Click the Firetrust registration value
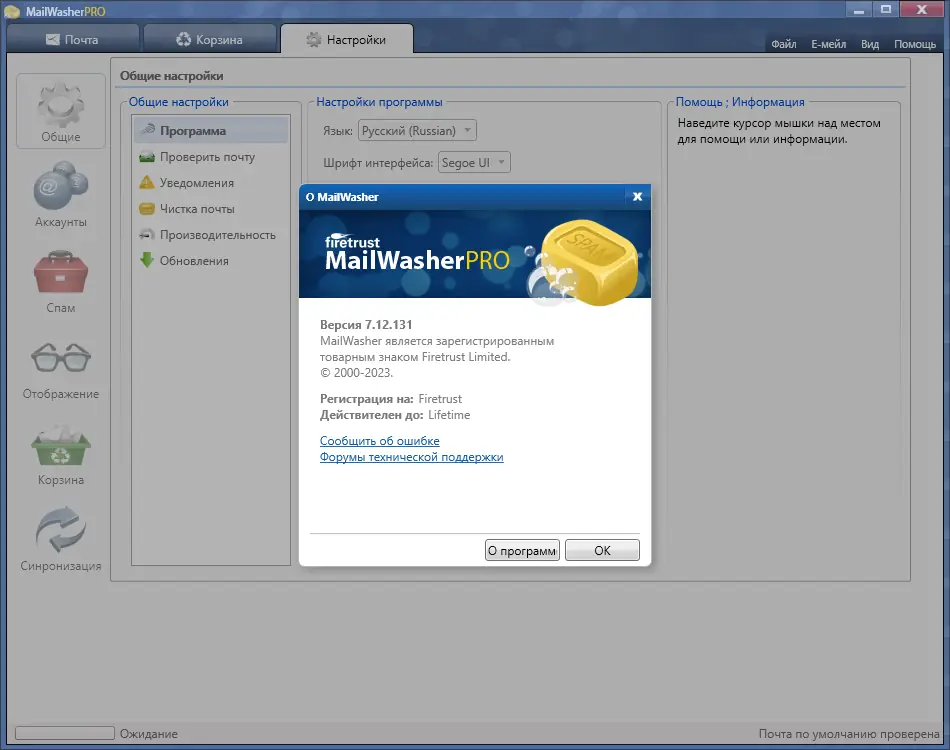This screenshot has width=950, height=750. [x=440, y=399]
